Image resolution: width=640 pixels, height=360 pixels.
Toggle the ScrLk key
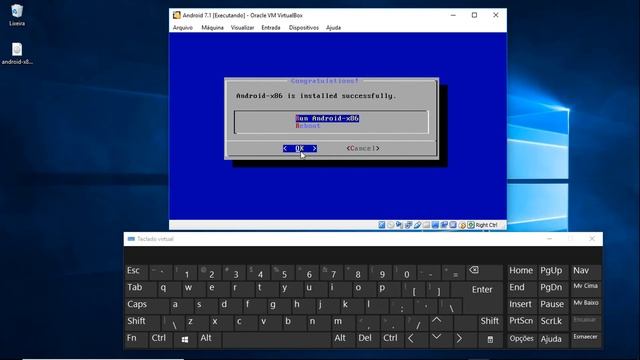(x=553, y=322)
